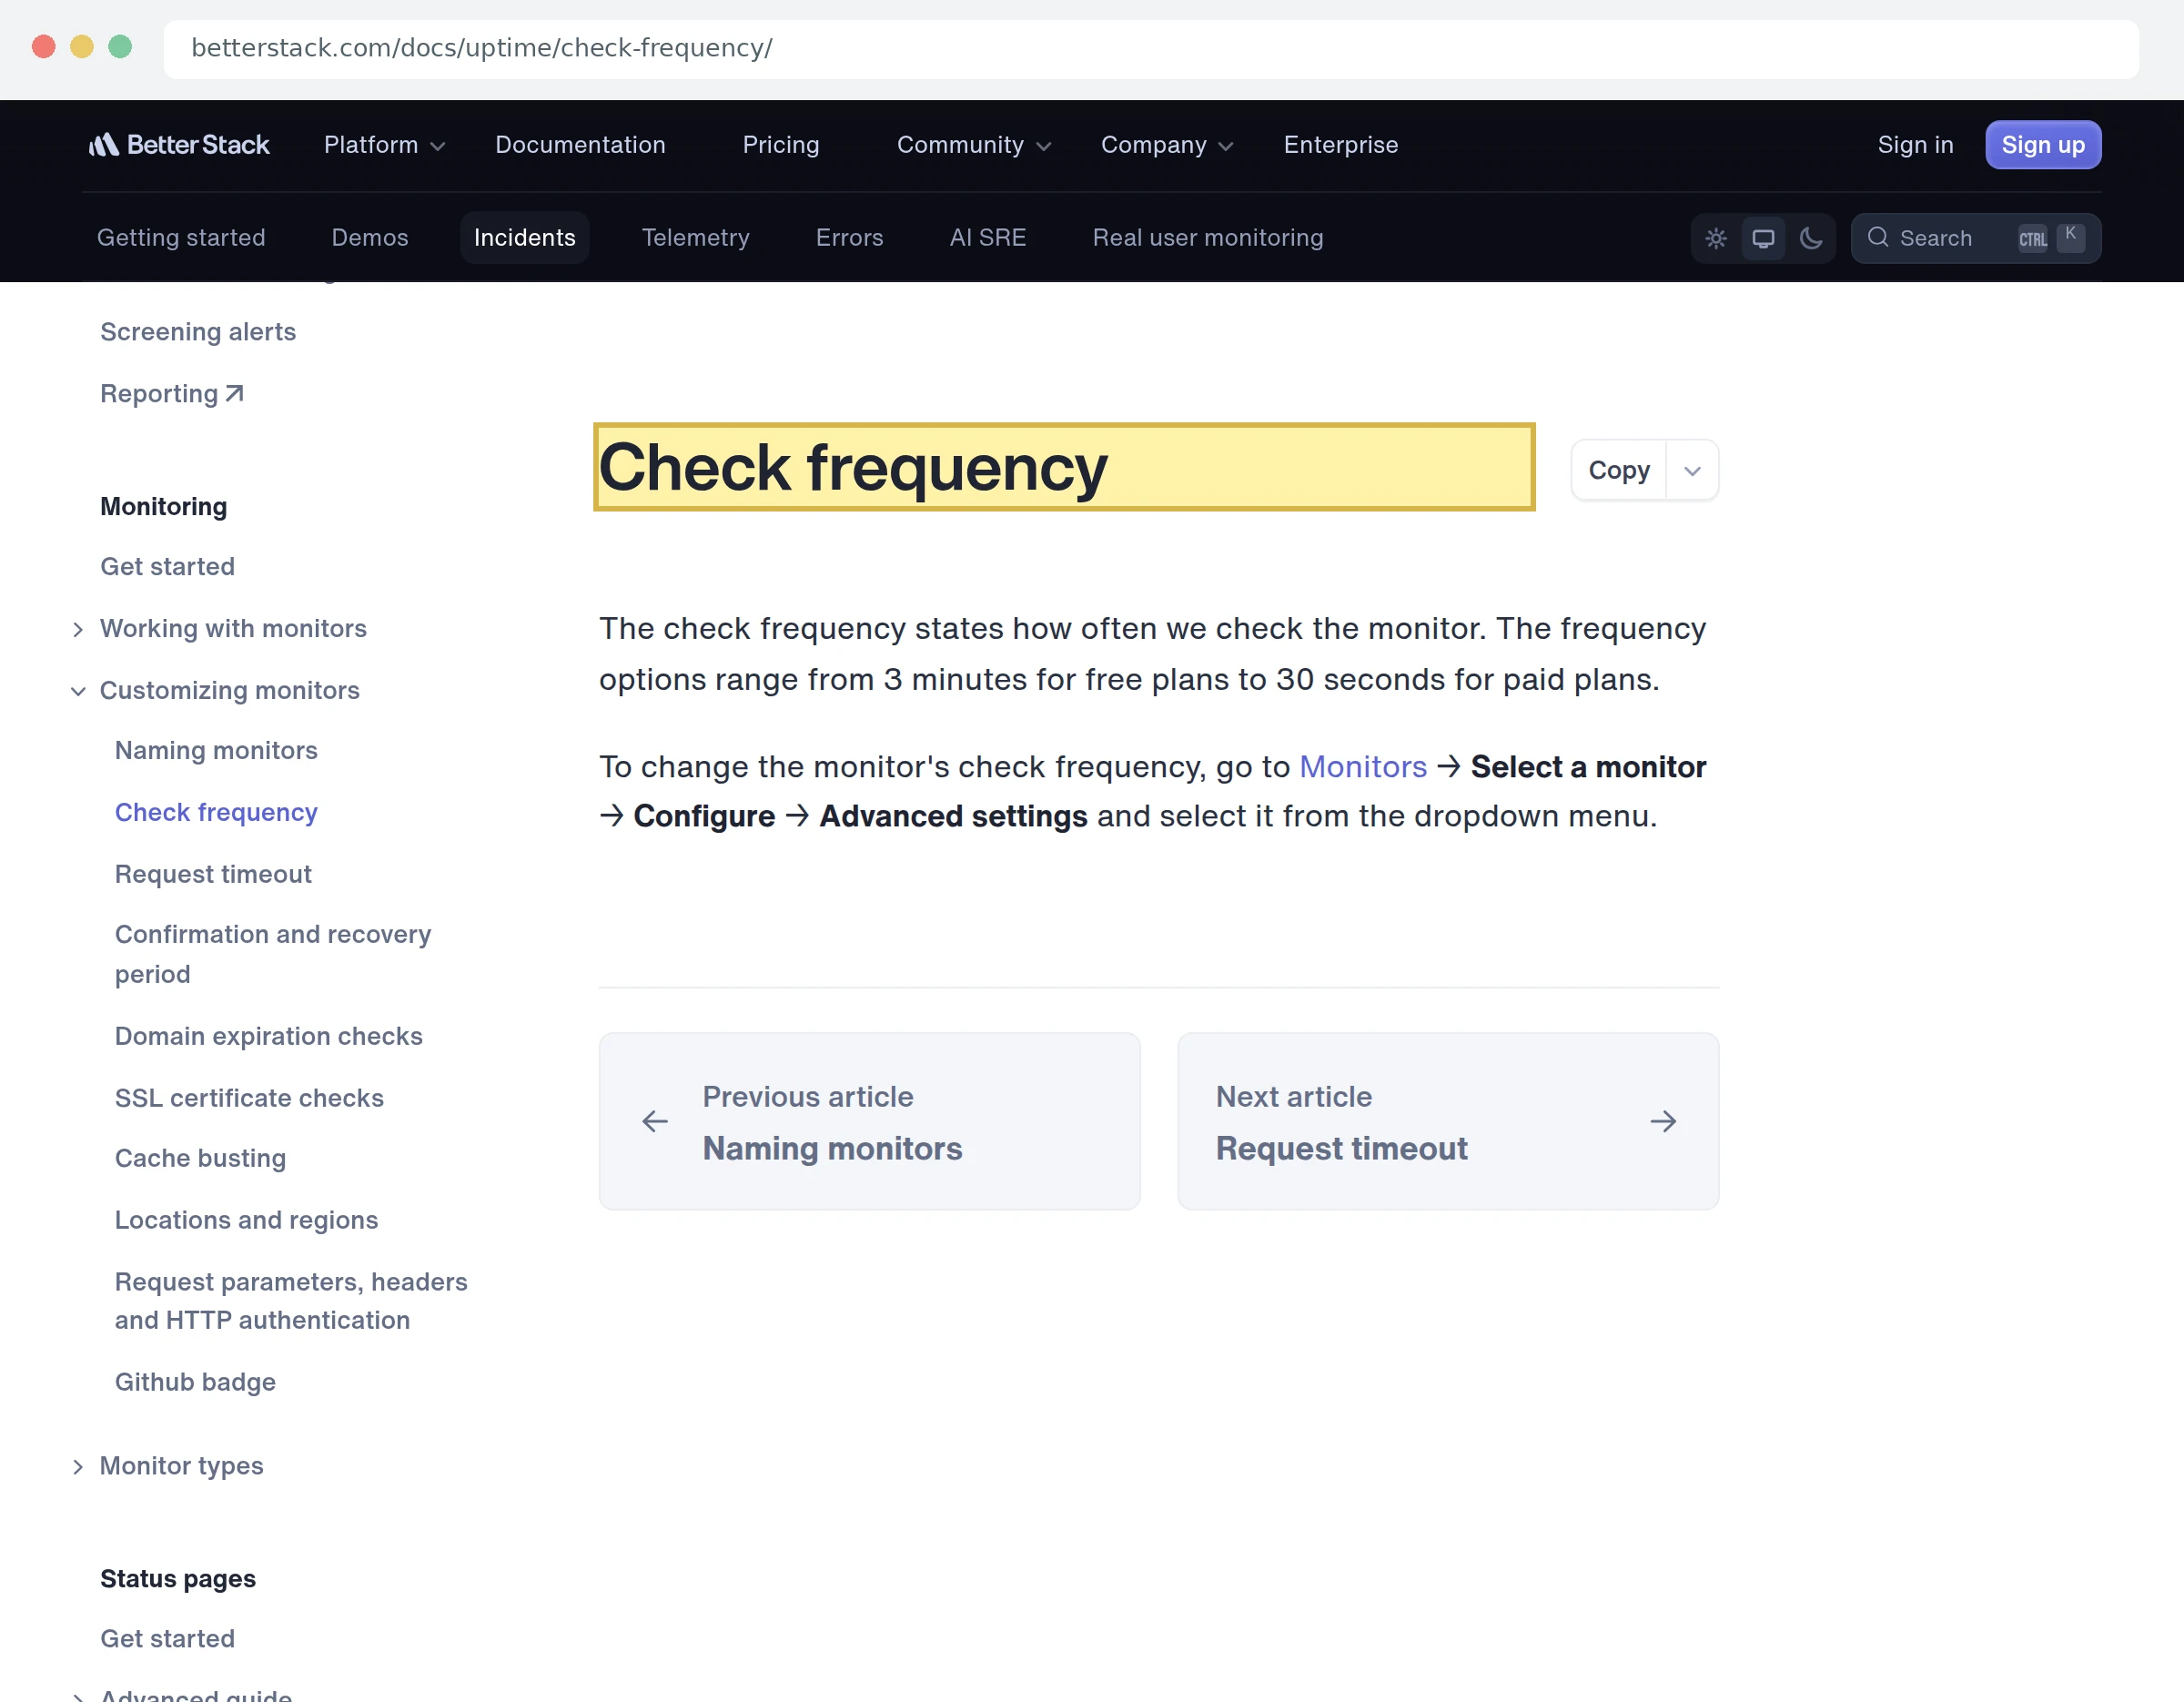The height and width of the screenshot is (1702, 2184).
Task: Open Get started under Status pages
Action: (167, 1639)
